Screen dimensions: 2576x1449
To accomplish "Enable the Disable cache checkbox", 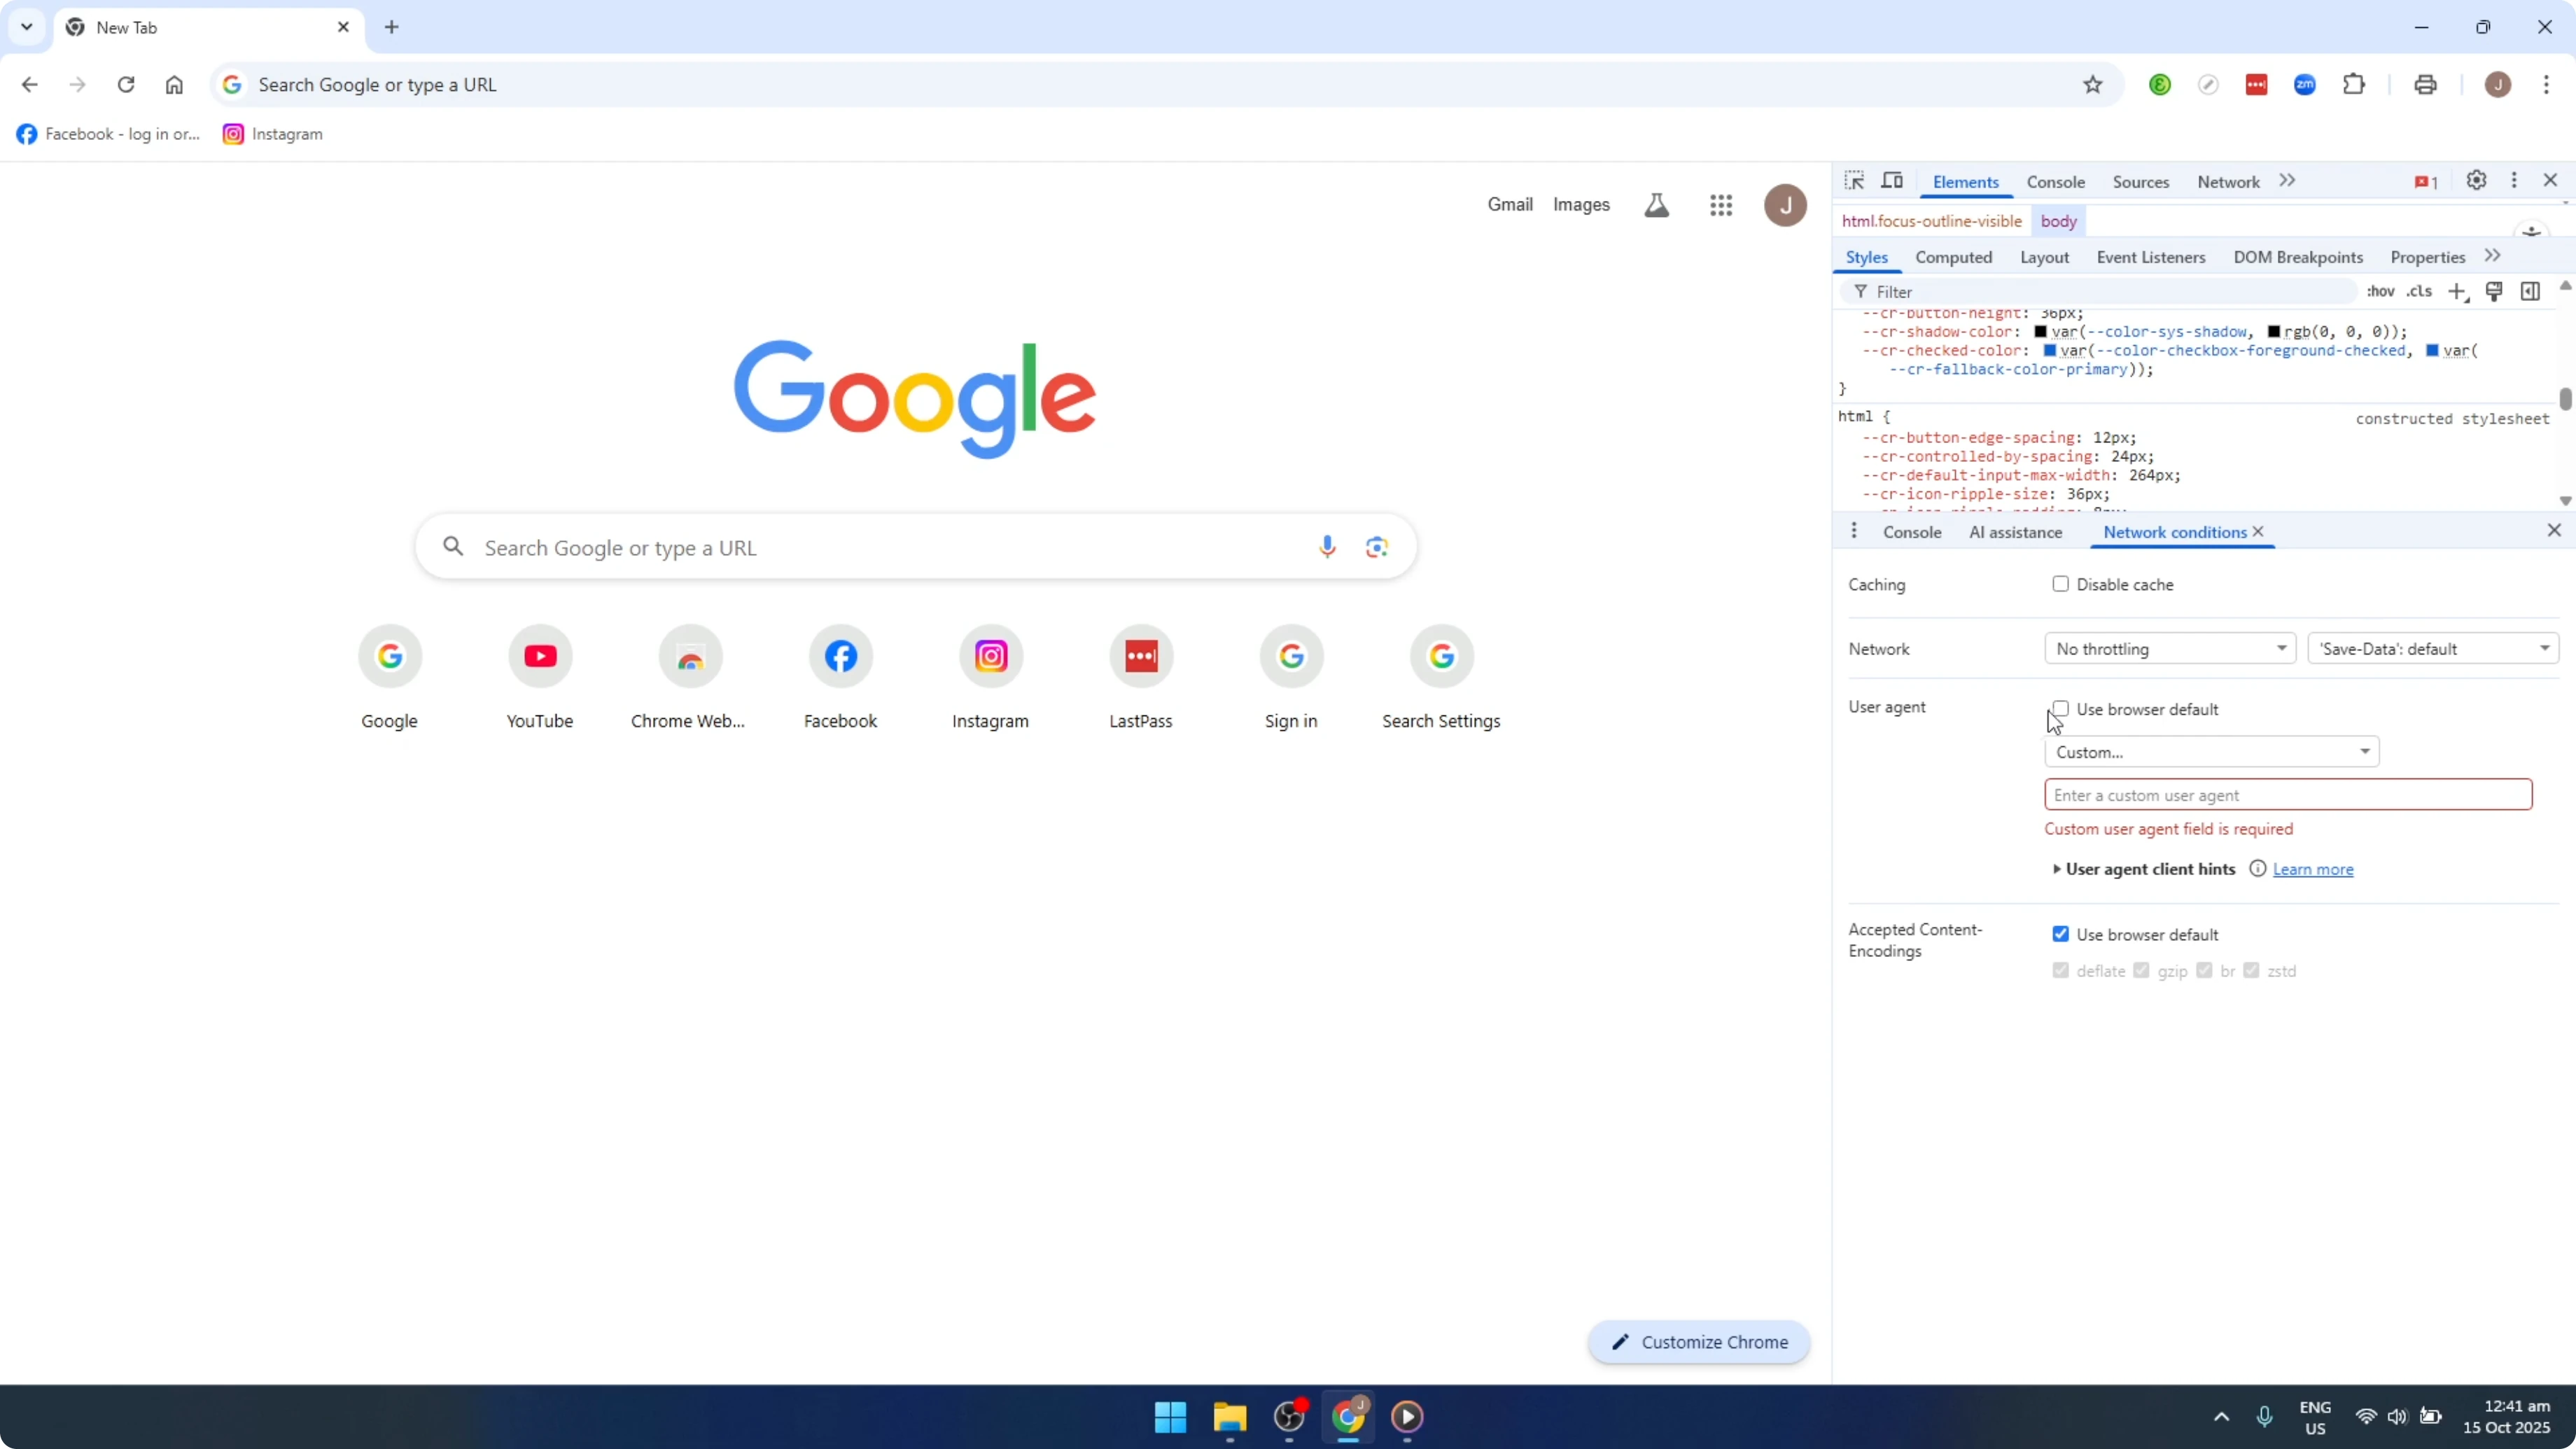I will coord(2061,584).
